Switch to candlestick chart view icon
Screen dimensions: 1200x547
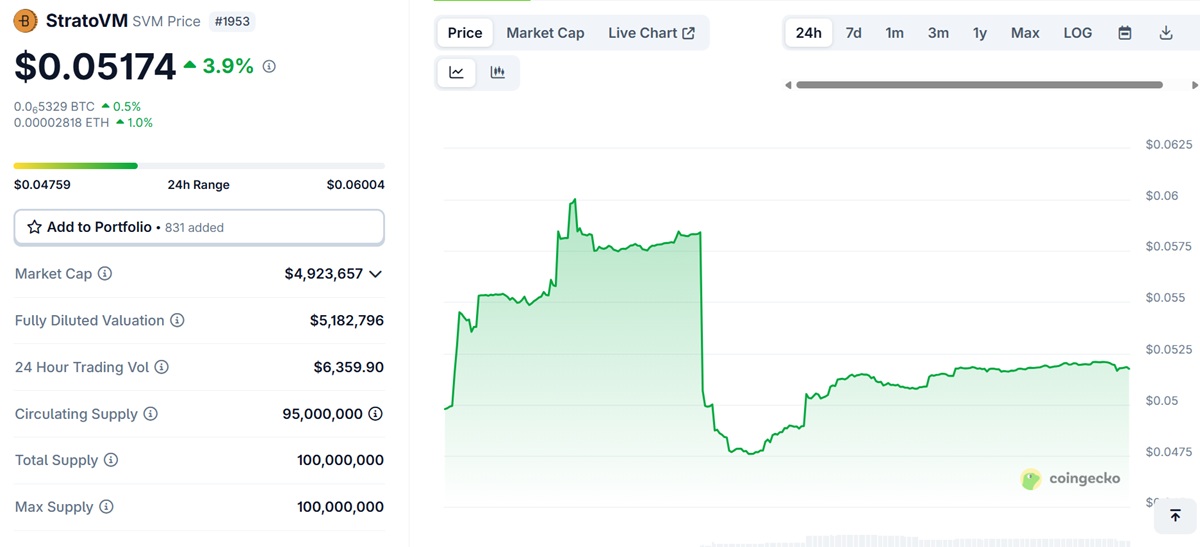497,72
